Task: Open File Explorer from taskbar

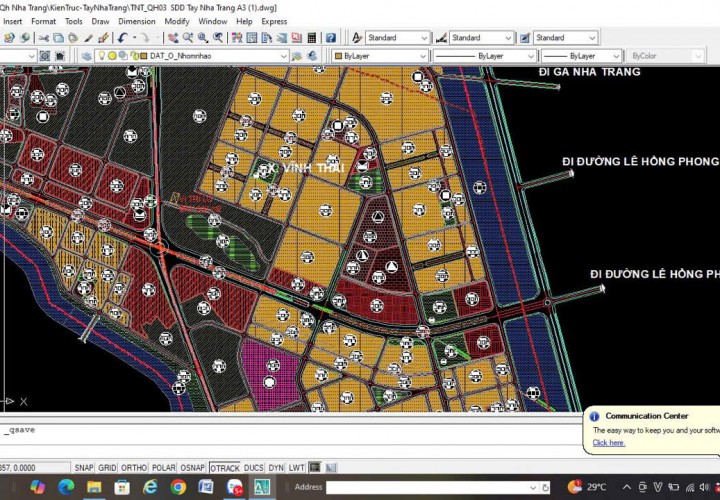Action: coord(94,487)
